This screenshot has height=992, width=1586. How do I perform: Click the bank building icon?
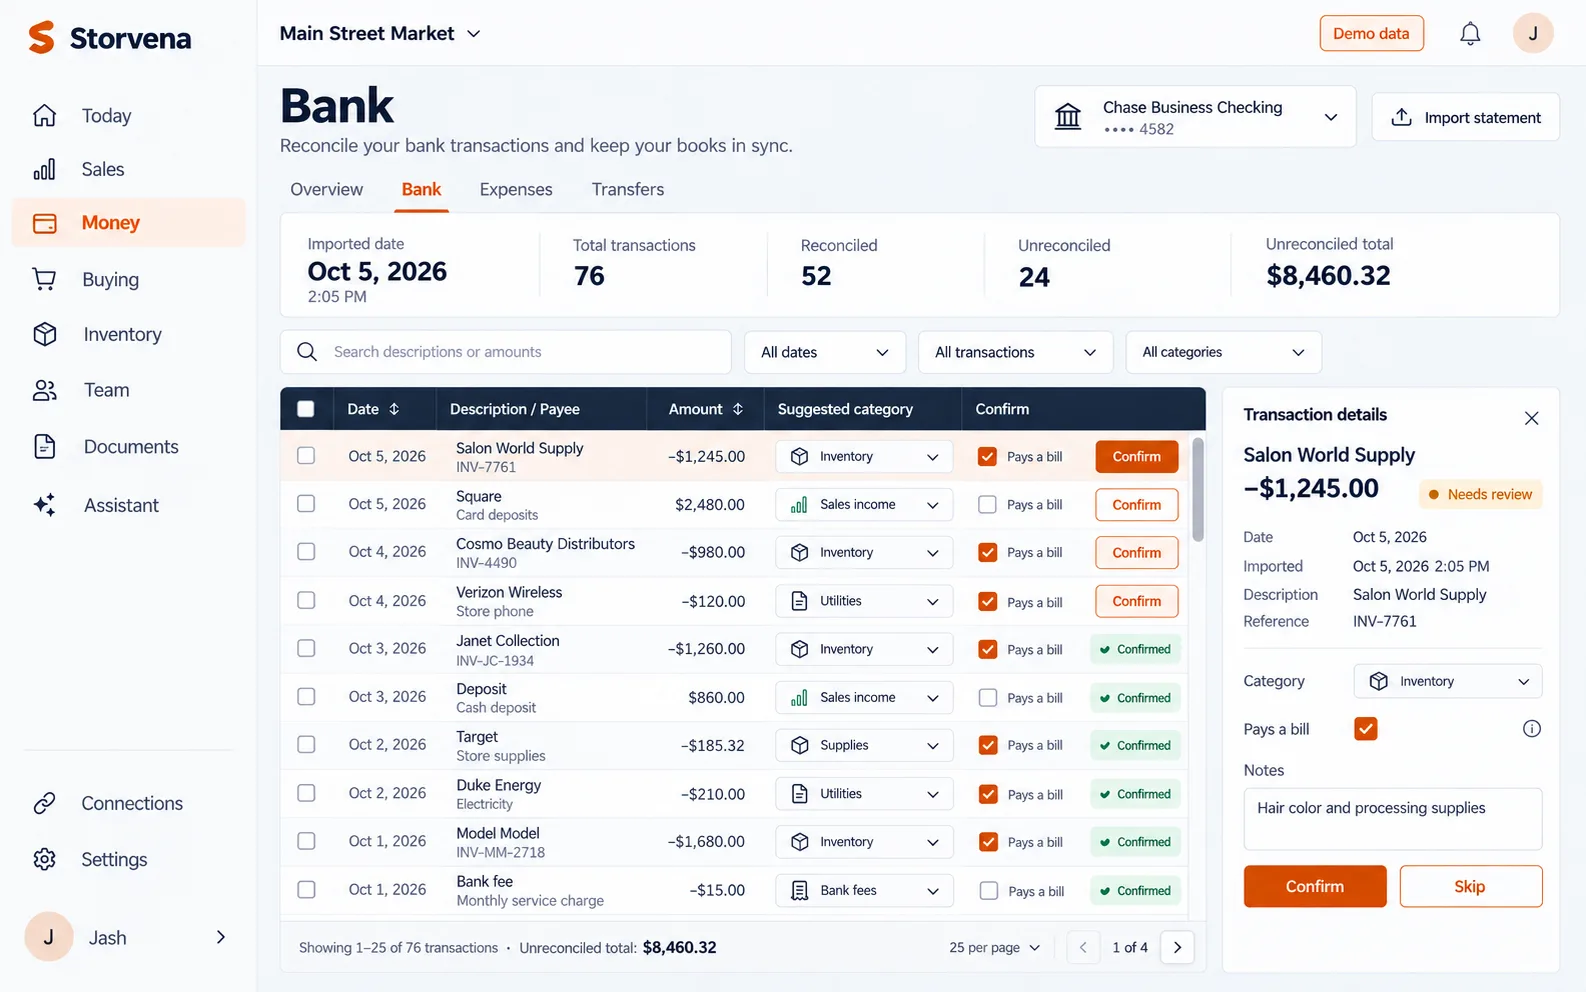pos(1068,117)
